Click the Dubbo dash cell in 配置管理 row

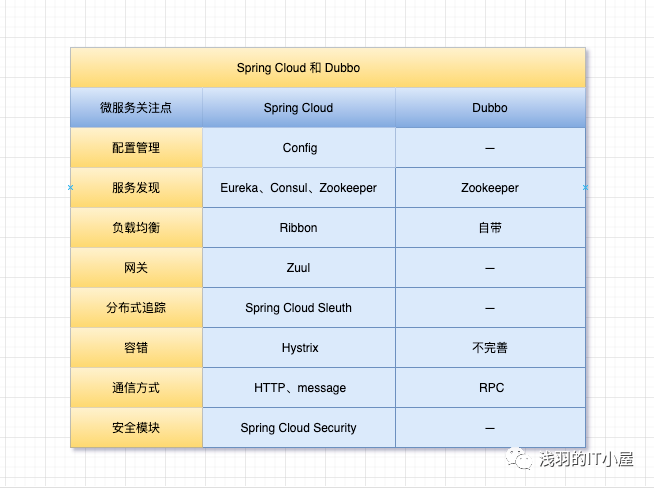(x=490, y=148)
